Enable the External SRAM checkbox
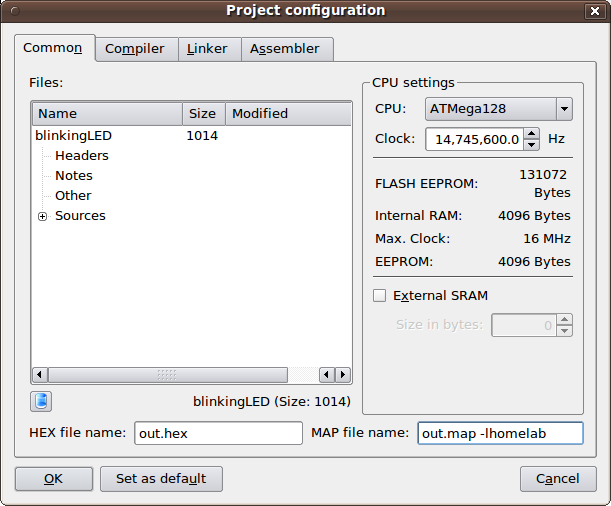The image size is (611, 506). point(379,295)
